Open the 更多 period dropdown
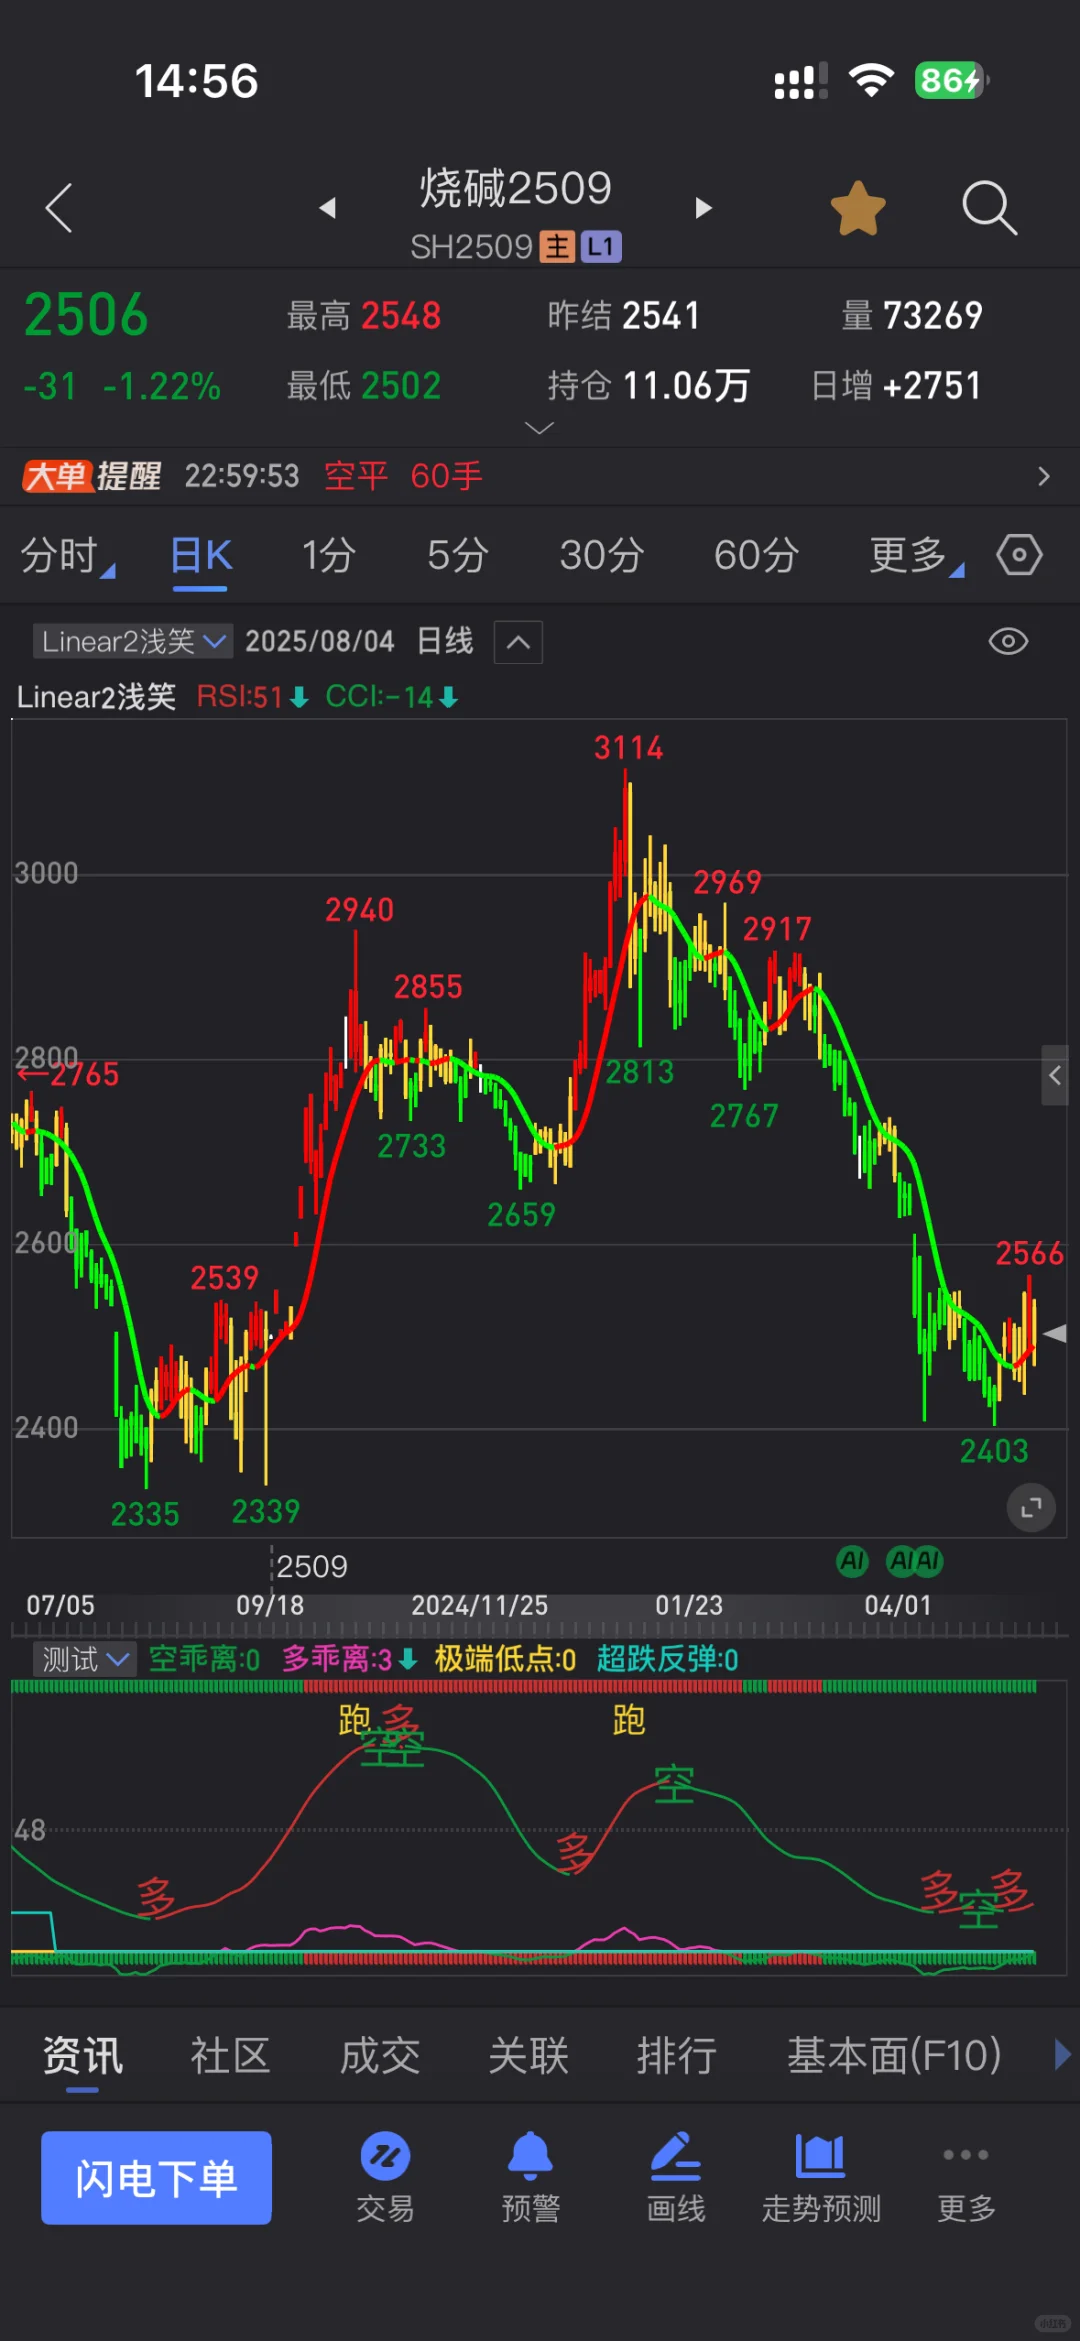This screenshot has width=1080, height=2341. (x=916, y=555)
